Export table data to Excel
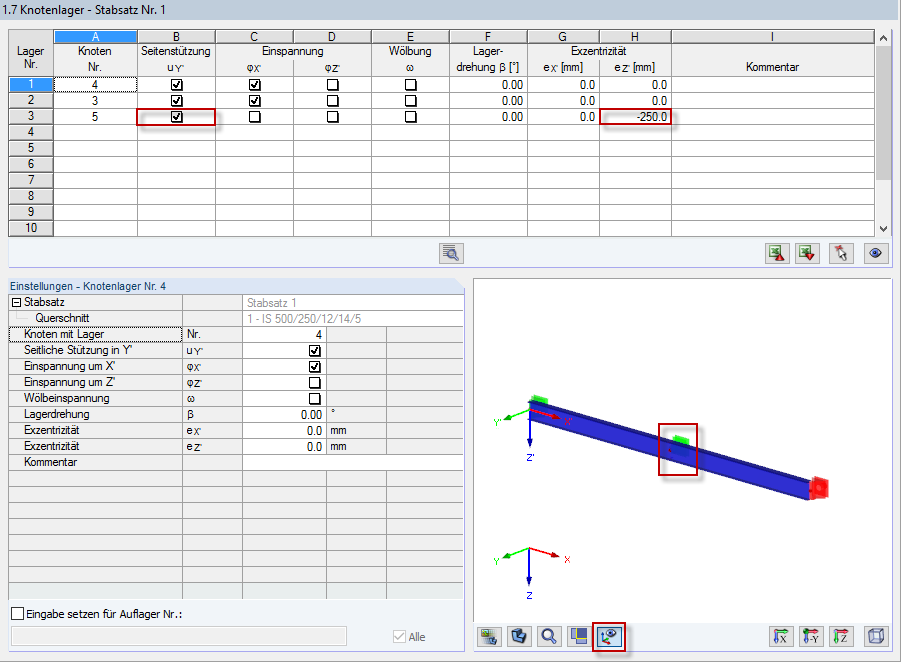Image resolution: width=901 pixels, height=662 pixels. tap(778, 253)
